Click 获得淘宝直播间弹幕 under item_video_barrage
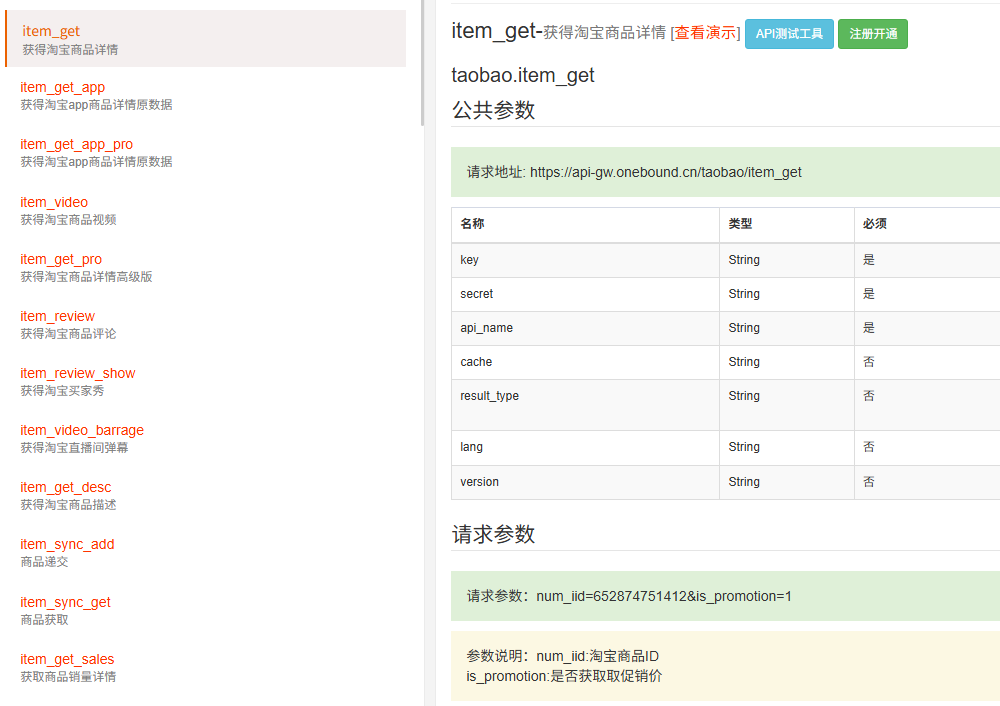This screenshot has height=706, width=1000. click(x=74, y=448)
